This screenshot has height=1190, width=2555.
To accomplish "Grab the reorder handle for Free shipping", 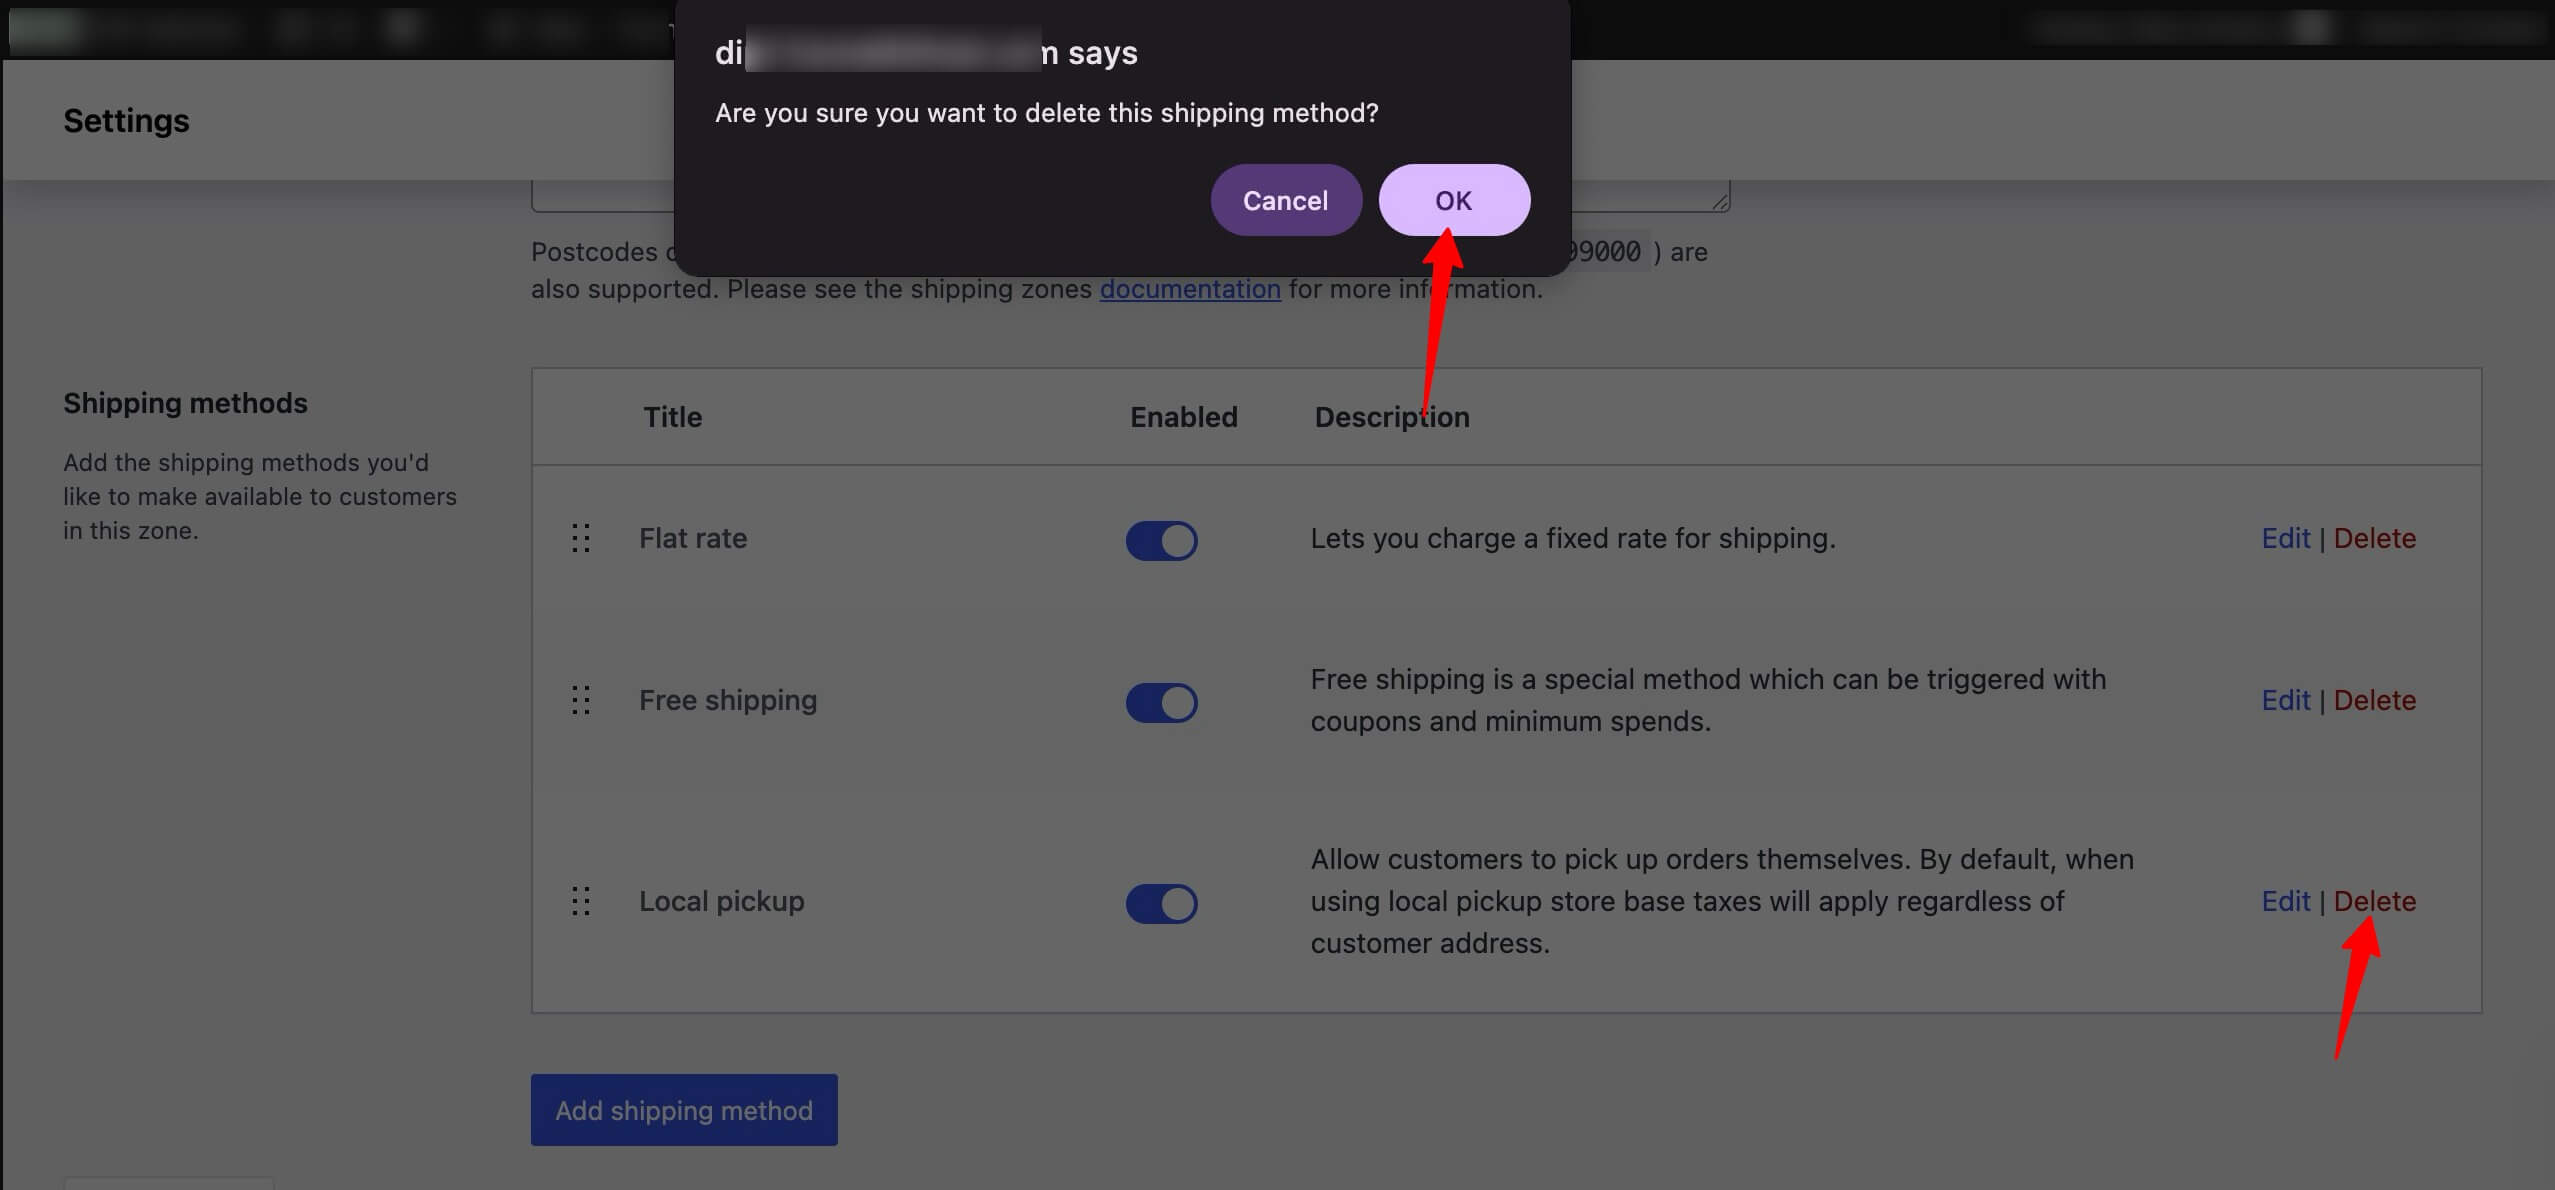I will tap(580, 701).
